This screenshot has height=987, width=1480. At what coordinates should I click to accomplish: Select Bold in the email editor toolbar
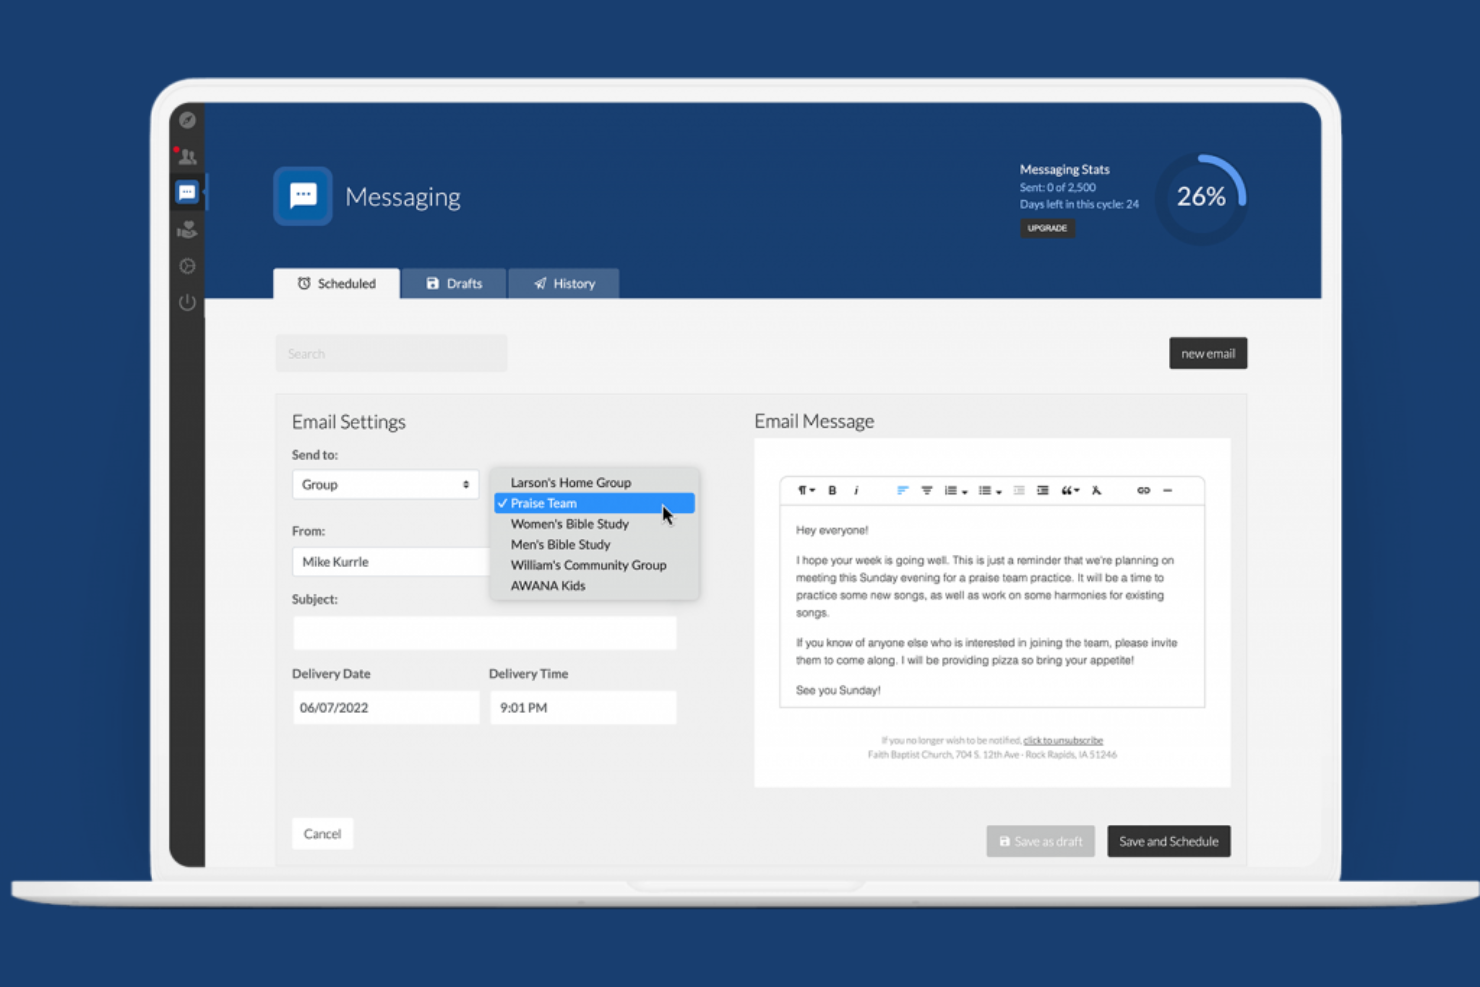832,490
